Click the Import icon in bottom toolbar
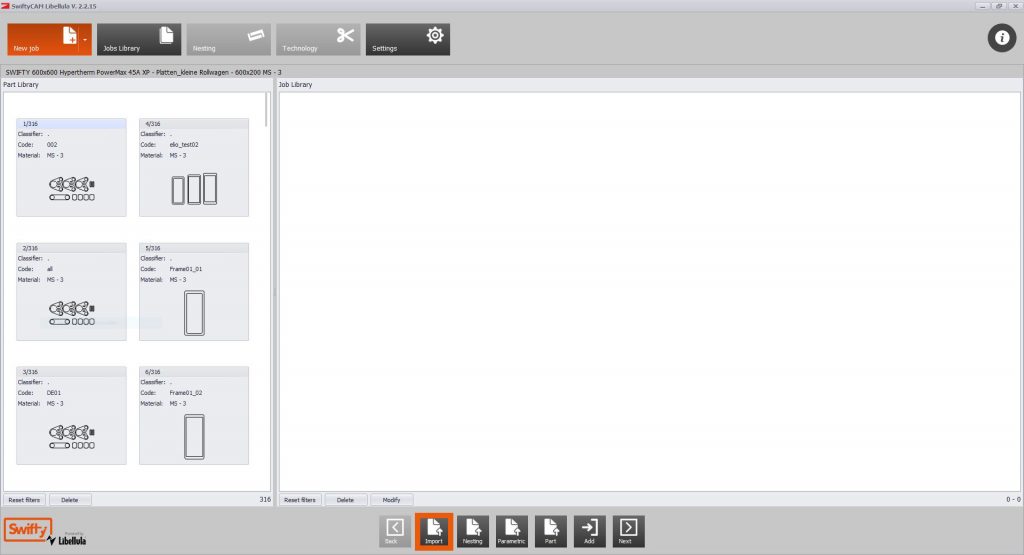The width and height of the screenshot is (1024, 555). [434, 531]
